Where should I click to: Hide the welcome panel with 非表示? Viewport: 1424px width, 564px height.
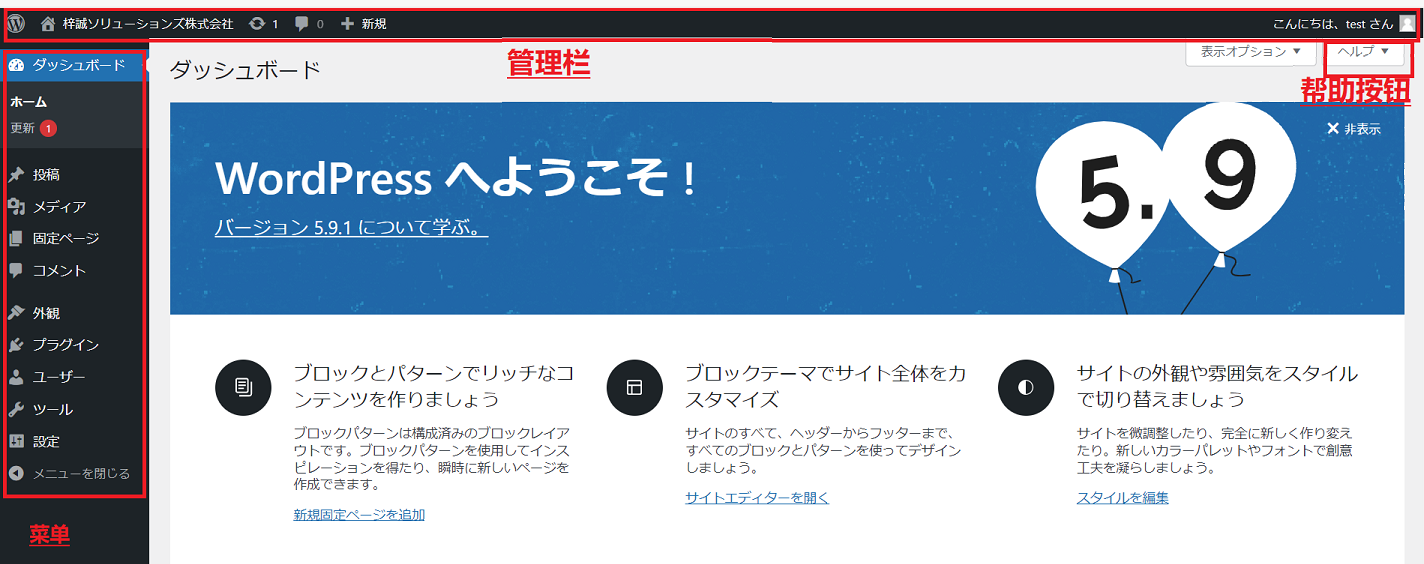click(1353, 129)
